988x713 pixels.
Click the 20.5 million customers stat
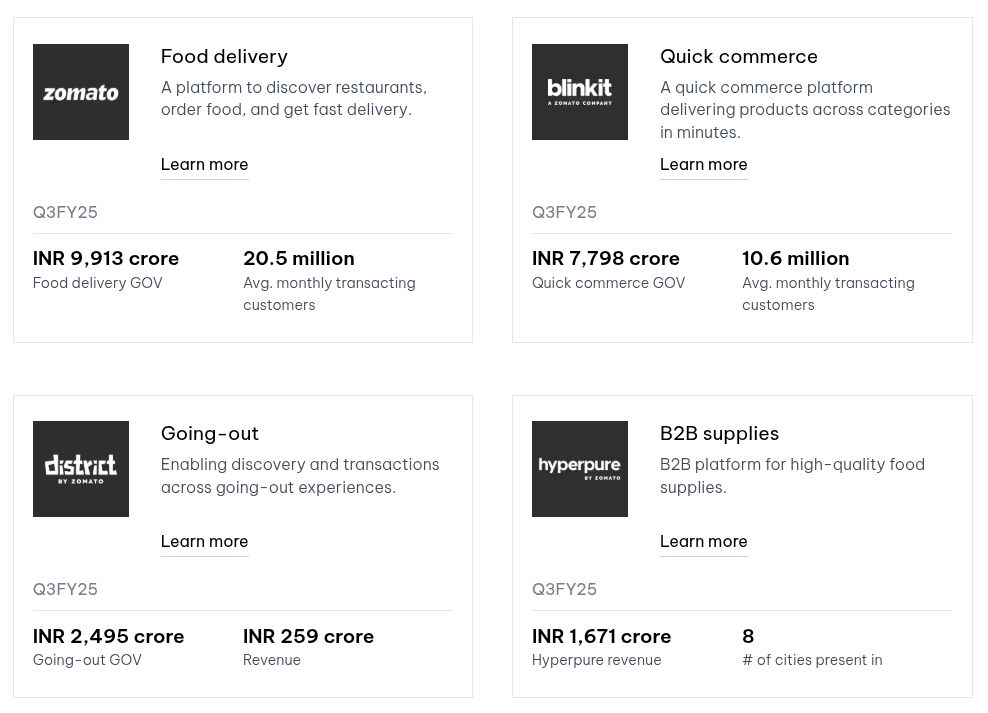(299, 259)
